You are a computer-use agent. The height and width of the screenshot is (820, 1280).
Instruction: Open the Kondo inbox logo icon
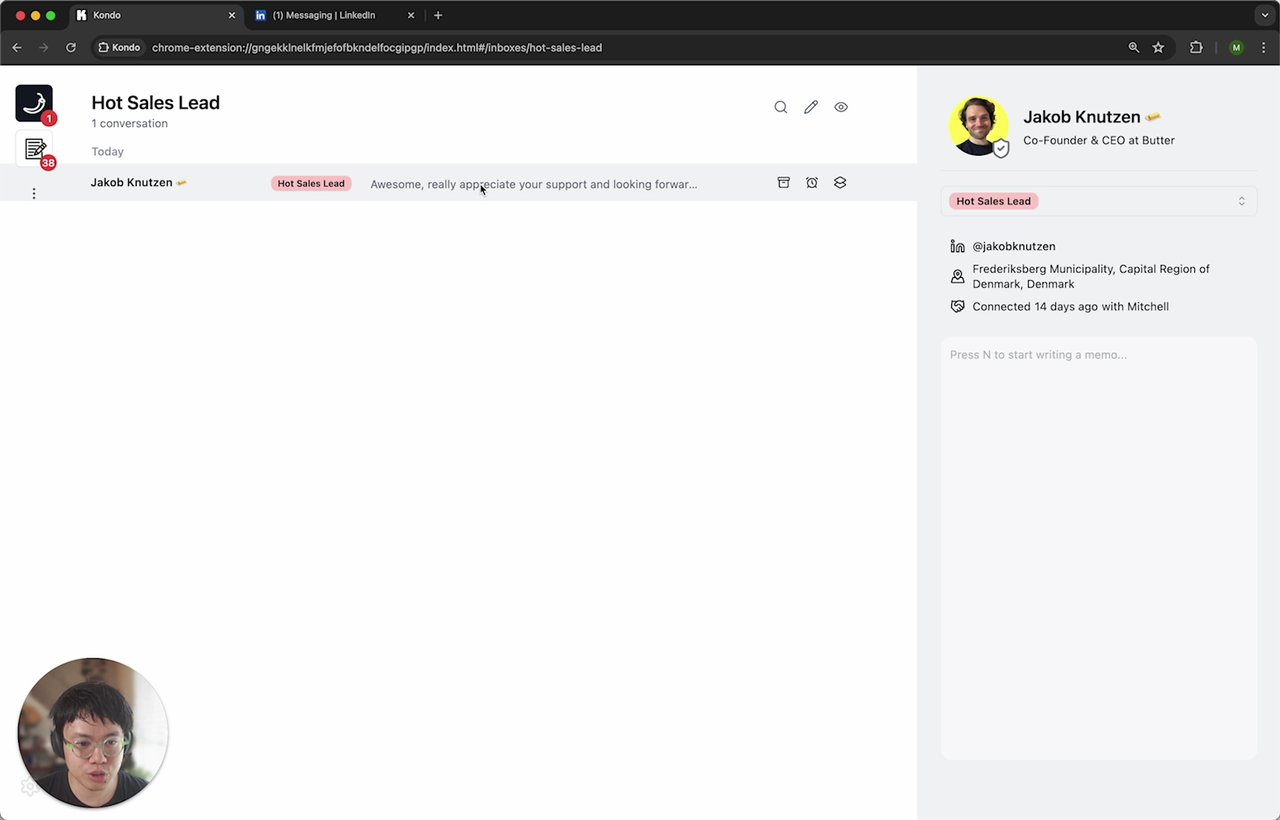pos(34,103)
